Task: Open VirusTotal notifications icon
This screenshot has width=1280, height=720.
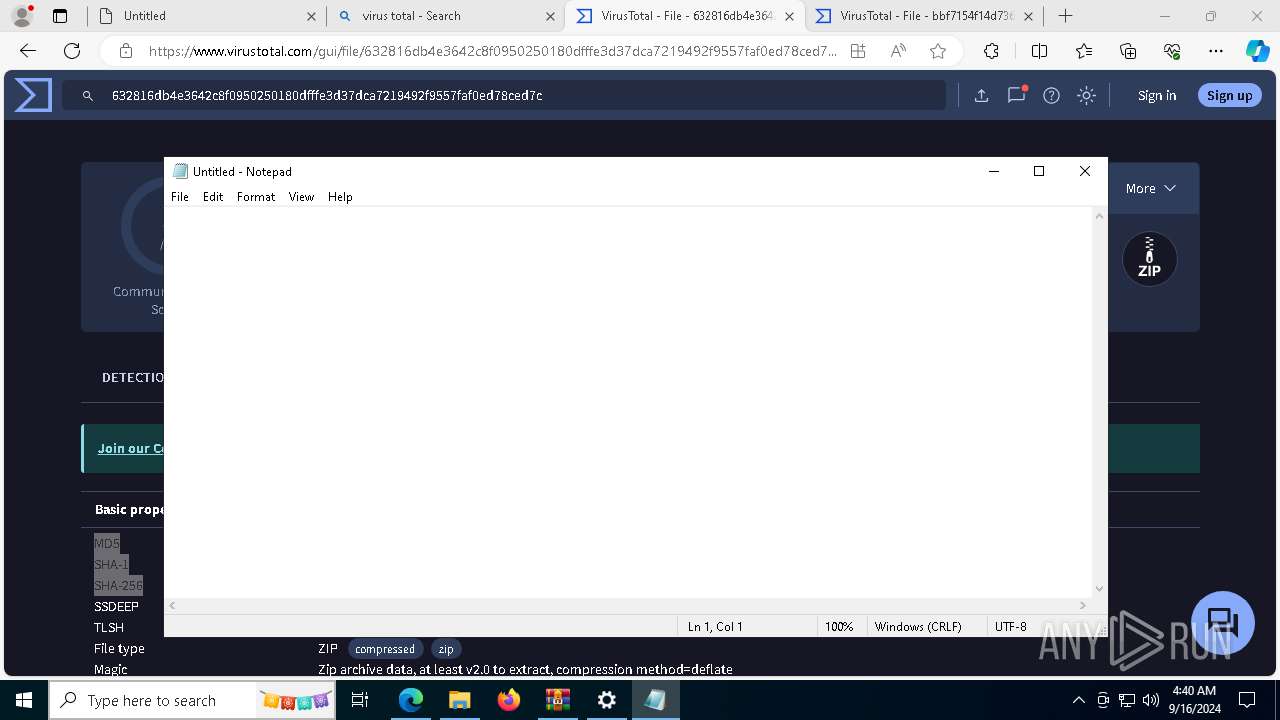Action: (1017, 95)
